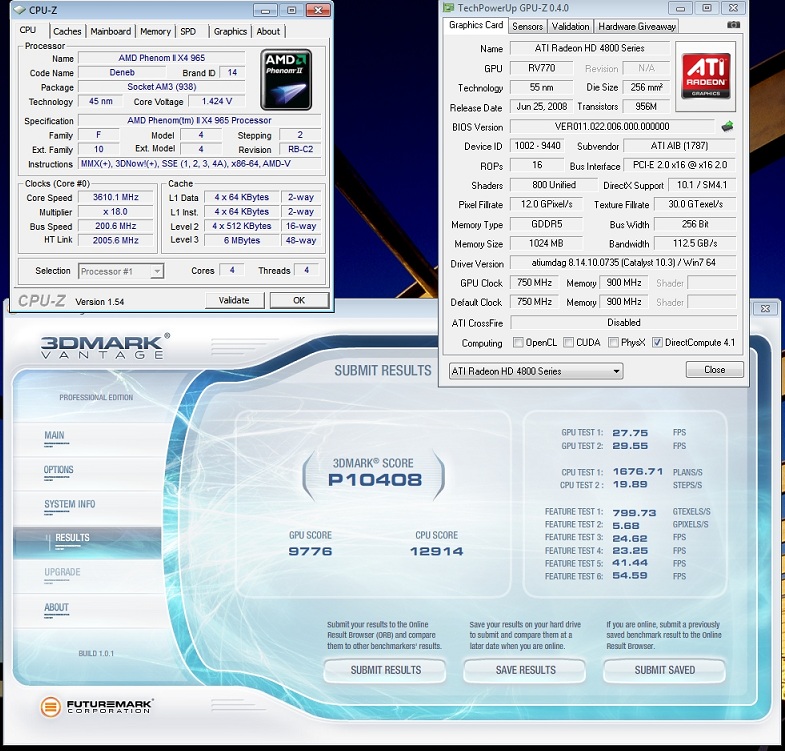Open SYSTEM INFO in the 3DMark sidebar
This screenshot has width=785, height=751.
(x=70, y=504)
